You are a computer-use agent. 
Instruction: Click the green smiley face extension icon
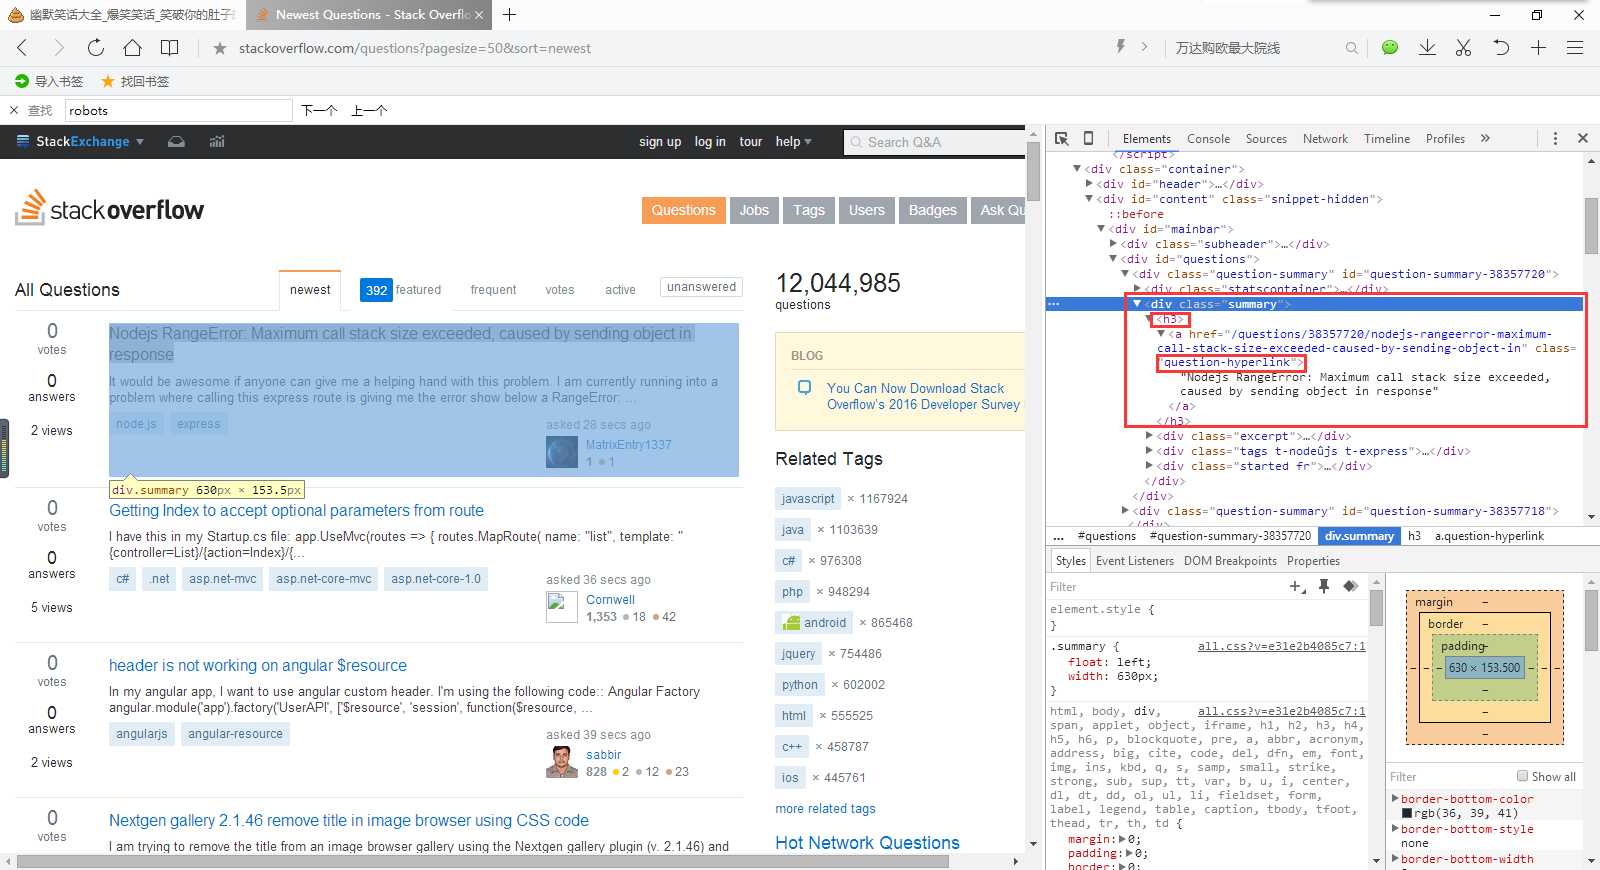coord(1389,47)
